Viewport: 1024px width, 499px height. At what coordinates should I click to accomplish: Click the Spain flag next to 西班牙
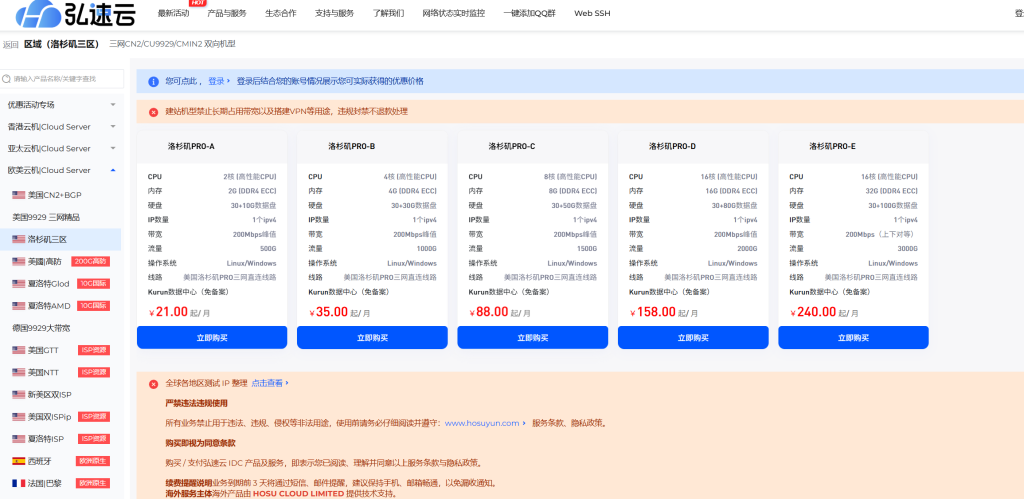pos(18,461)
